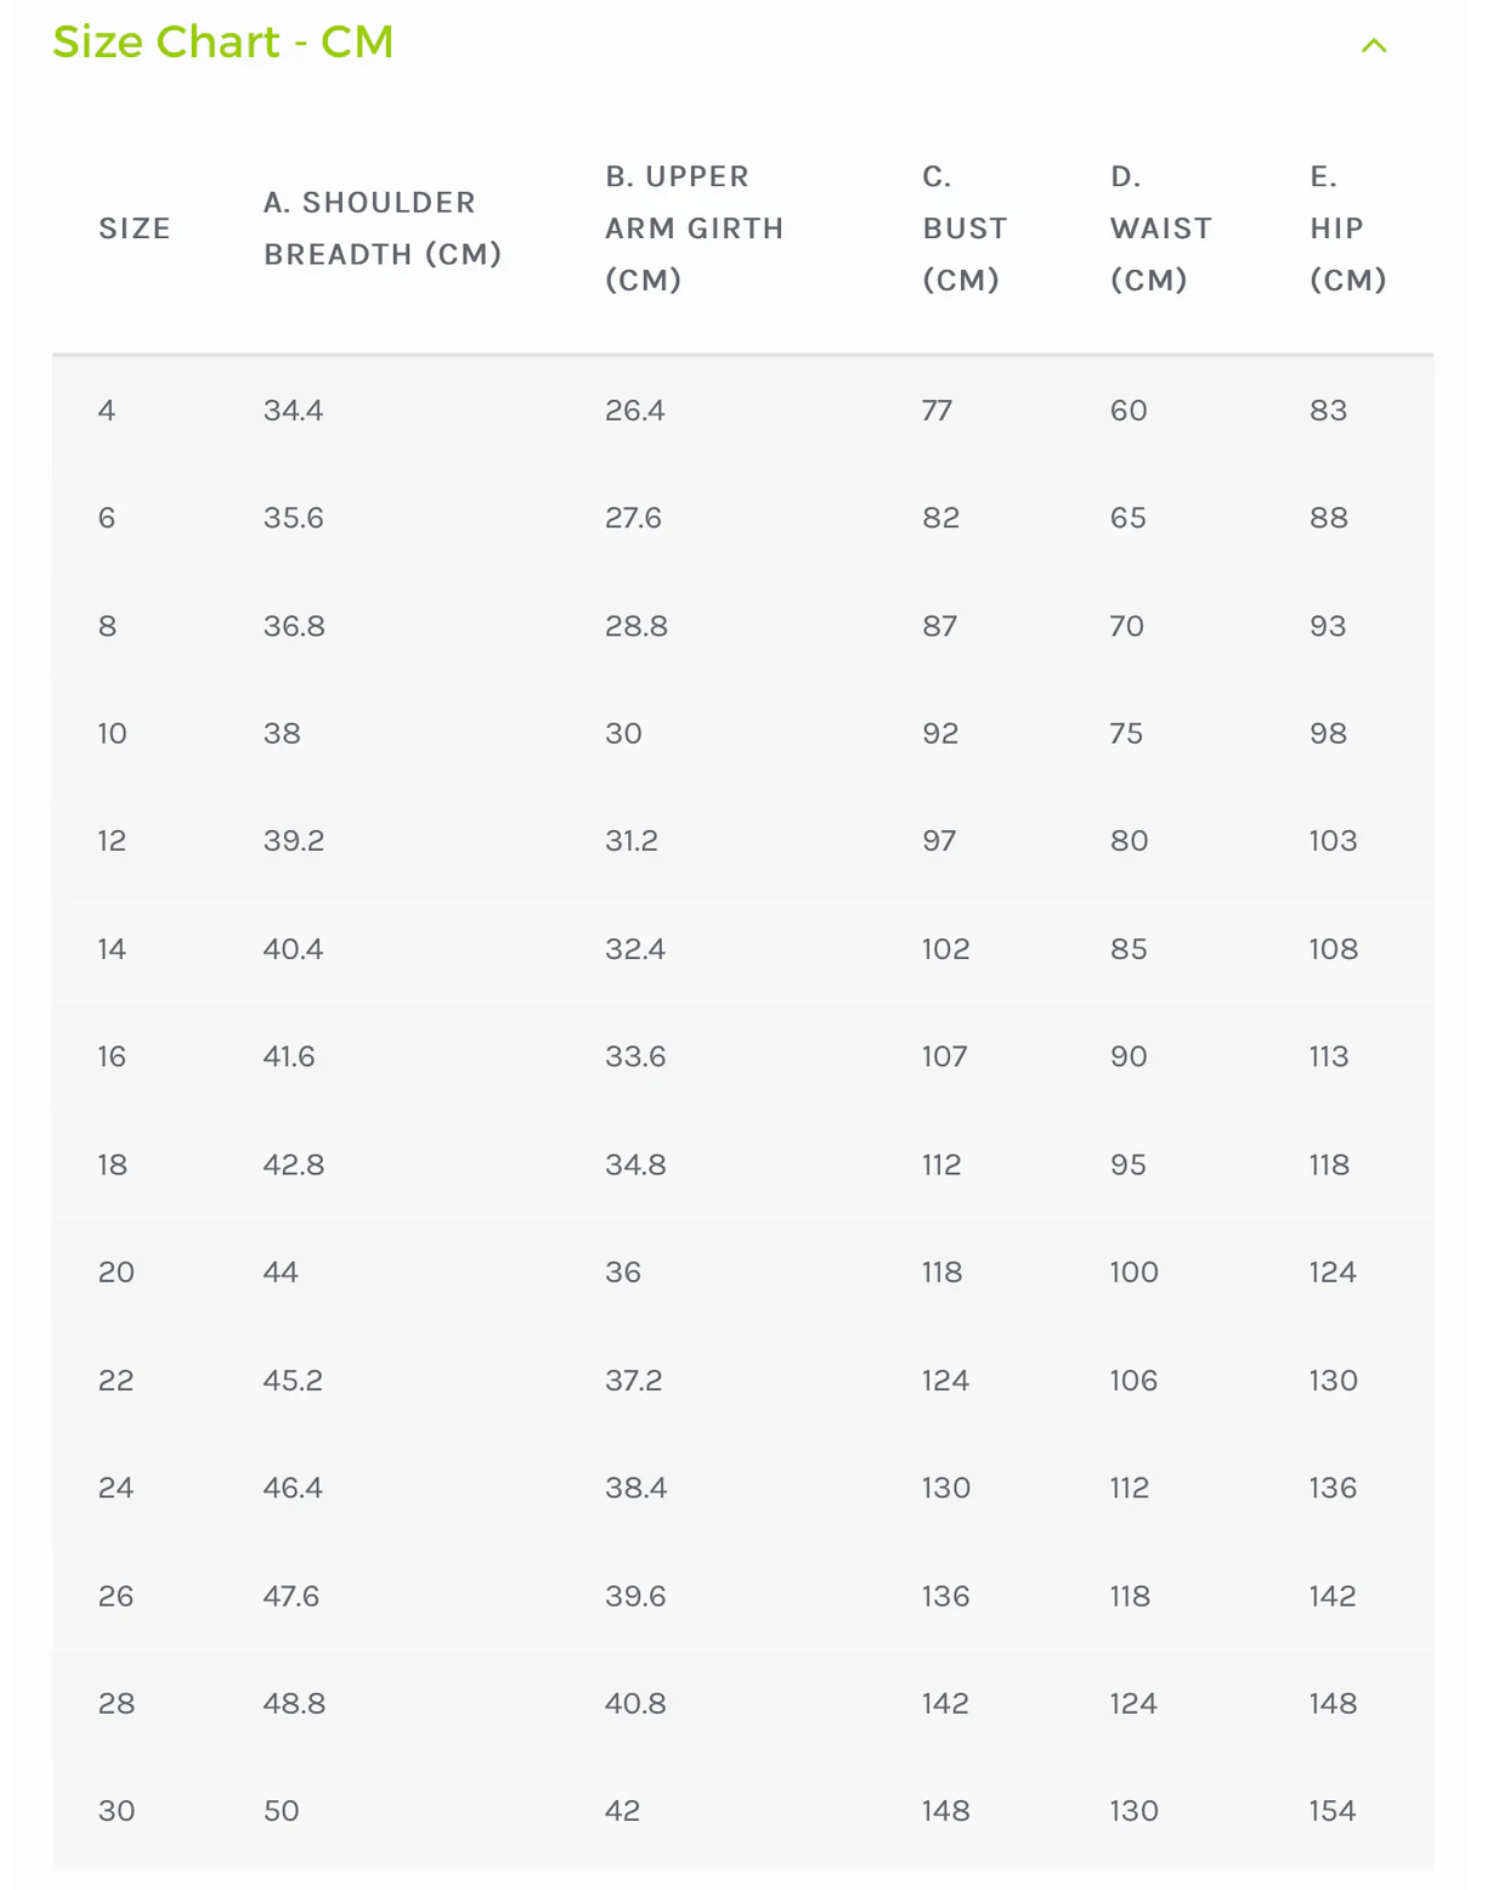Click the Hip column header
The height and width of the screenshot is (1890, 1486).
pyautogui.click(x=1346, y=228)
